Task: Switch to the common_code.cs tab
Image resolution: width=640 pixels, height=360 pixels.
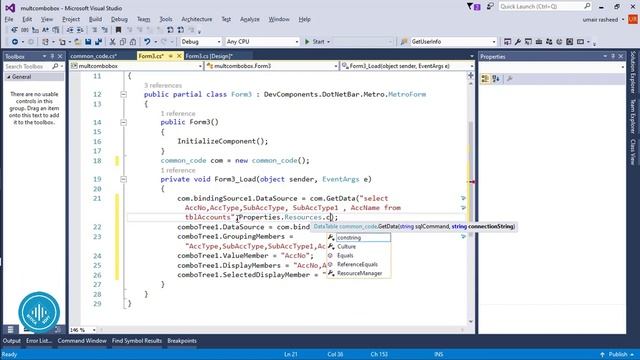Action: coord(93,56)
